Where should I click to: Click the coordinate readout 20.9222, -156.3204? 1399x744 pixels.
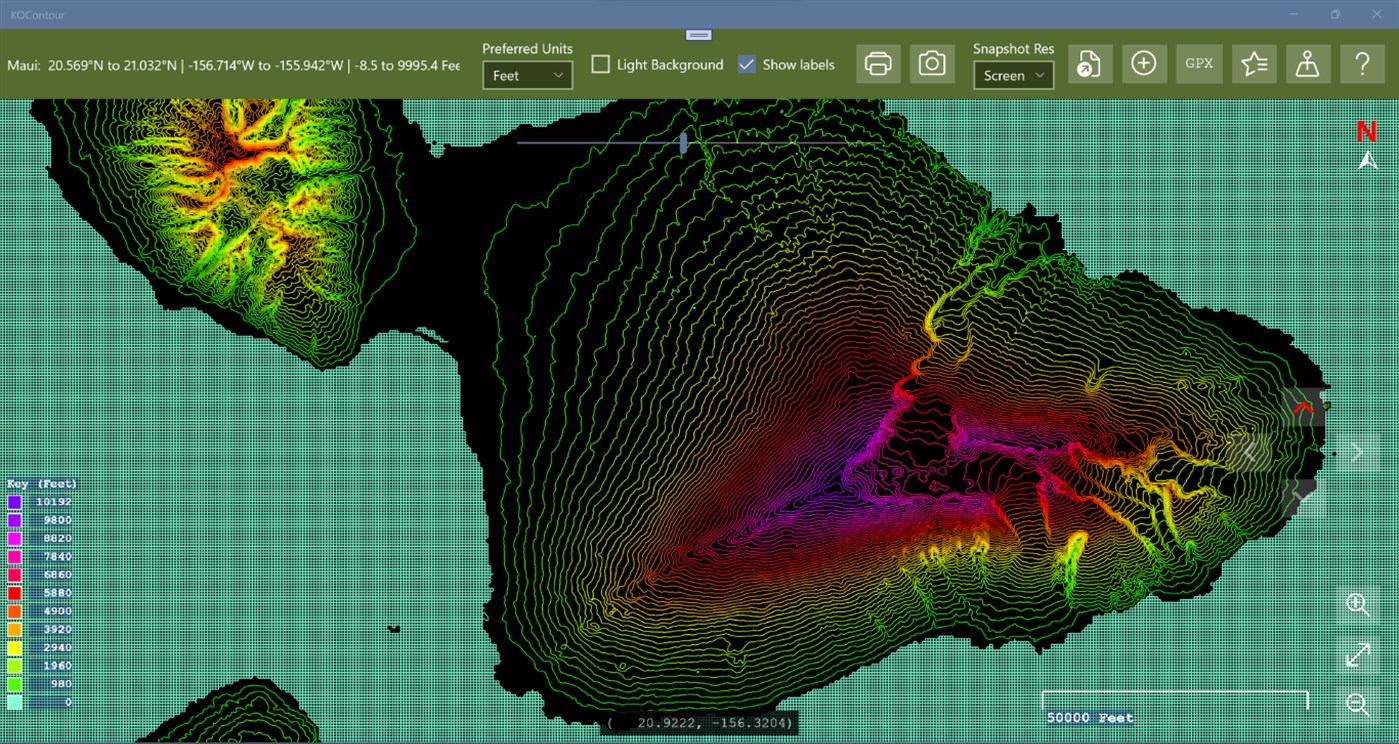[700, 722]
